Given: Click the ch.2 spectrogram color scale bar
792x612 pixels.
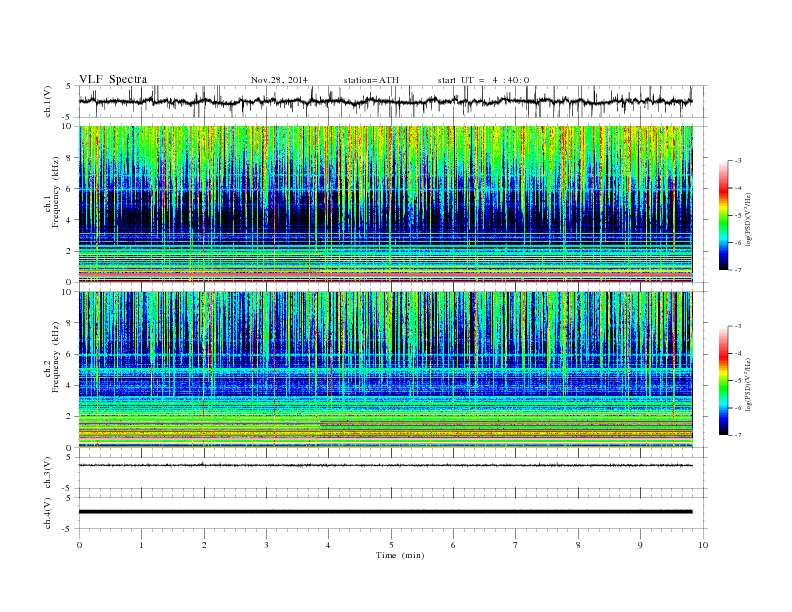Looking at the screenshot, I should (x=723, y=381).
